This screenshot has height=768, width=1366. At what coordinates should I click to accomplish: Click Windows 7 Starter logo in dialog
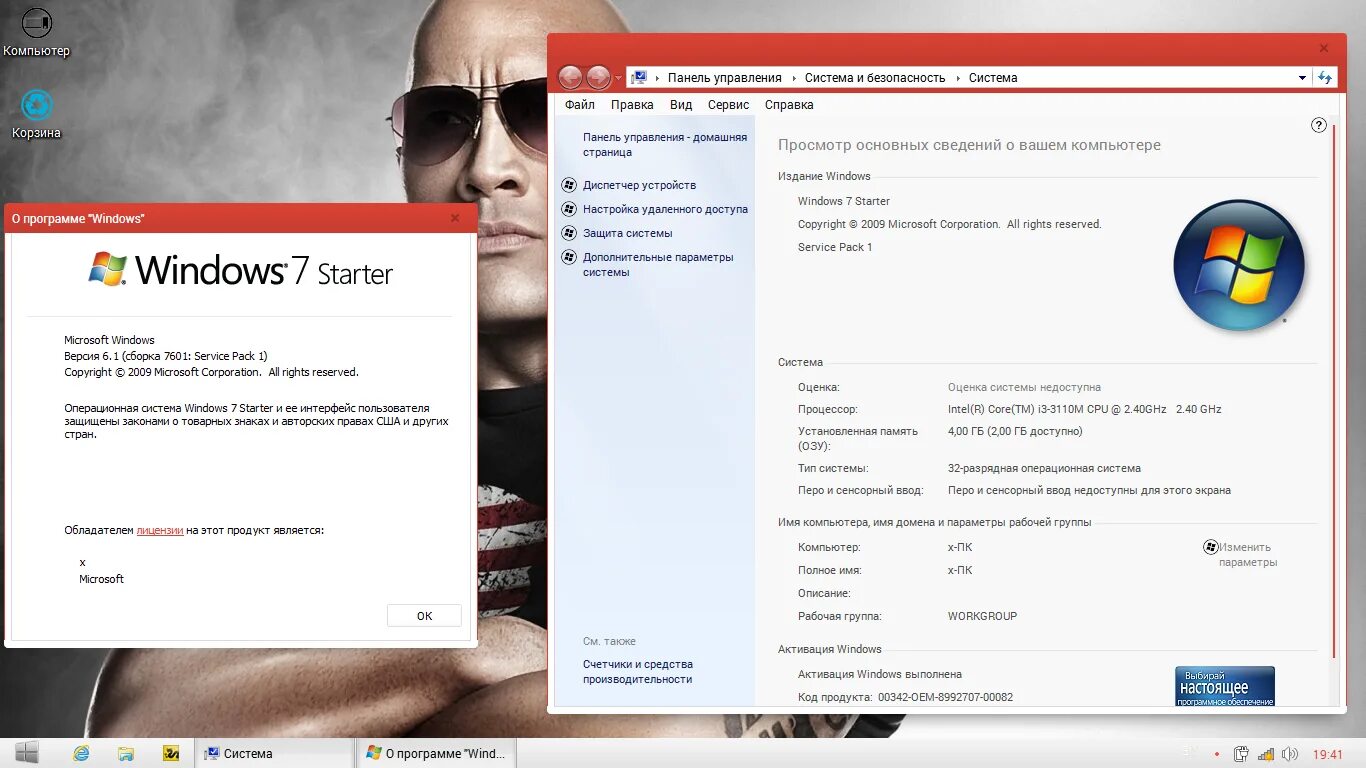coord(241,270)
